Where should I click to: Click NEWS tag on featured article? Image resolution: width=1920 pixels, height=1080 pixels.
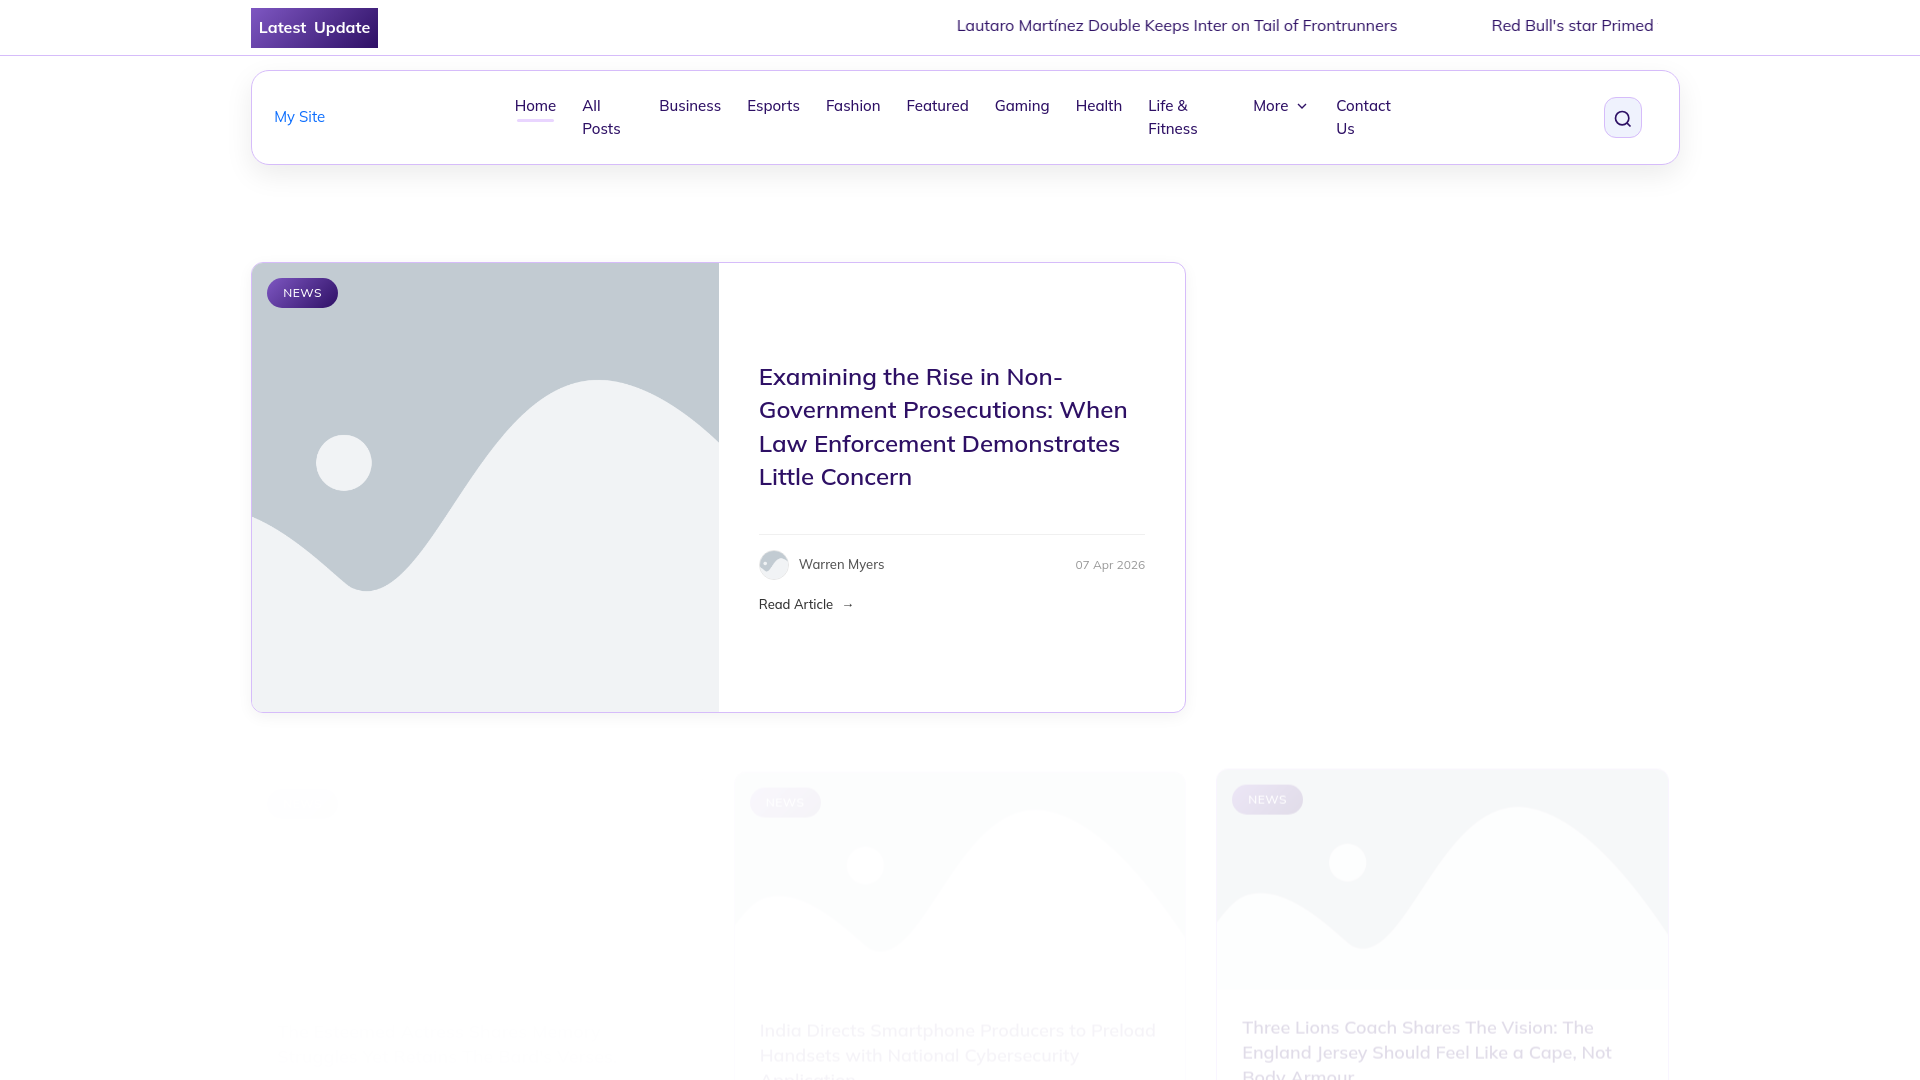pyautogui.click(x=302, y=293)
